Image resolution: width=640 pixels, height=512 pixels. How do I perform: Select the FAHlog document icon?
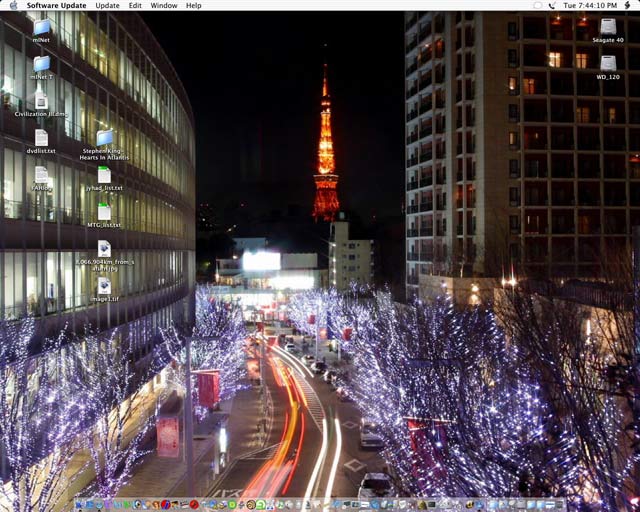pyautogui.click(x=41, y=175)
